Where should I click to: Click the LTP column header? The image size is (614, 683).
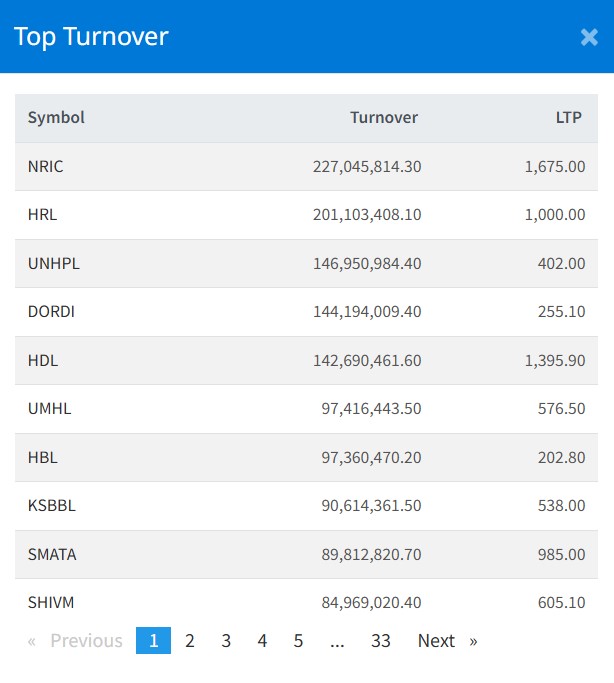tap(569, 118)
